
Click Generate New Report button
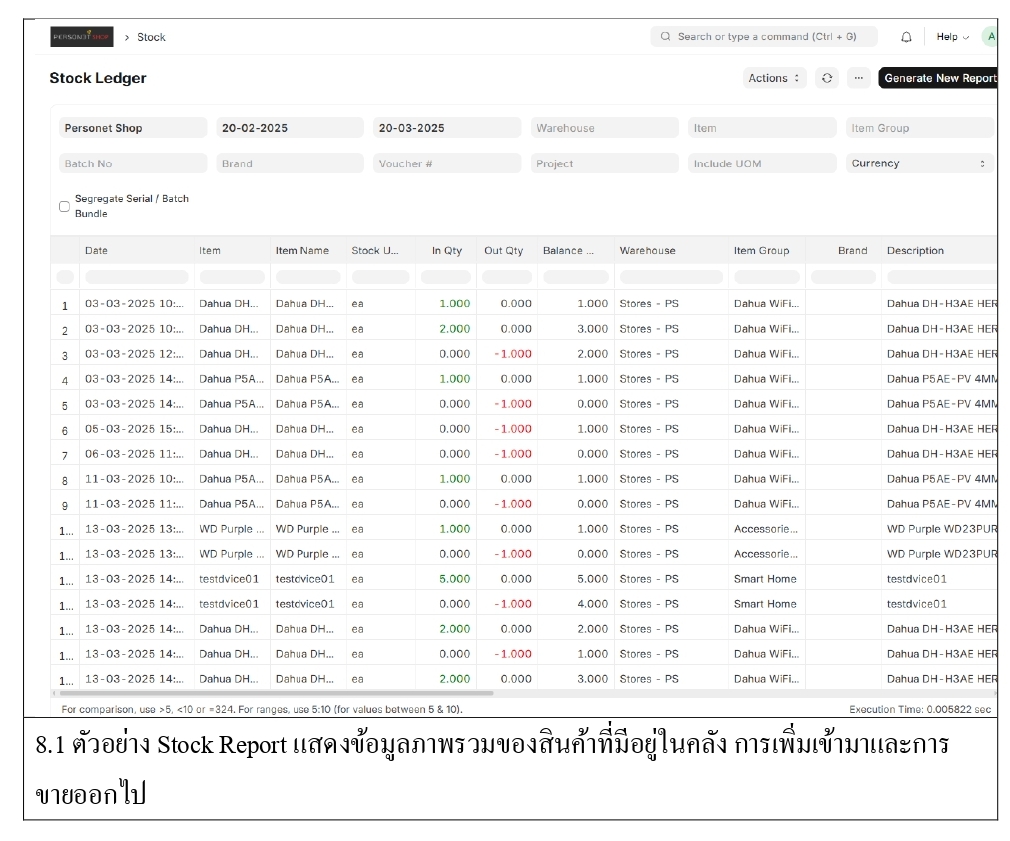pos(938,78)
